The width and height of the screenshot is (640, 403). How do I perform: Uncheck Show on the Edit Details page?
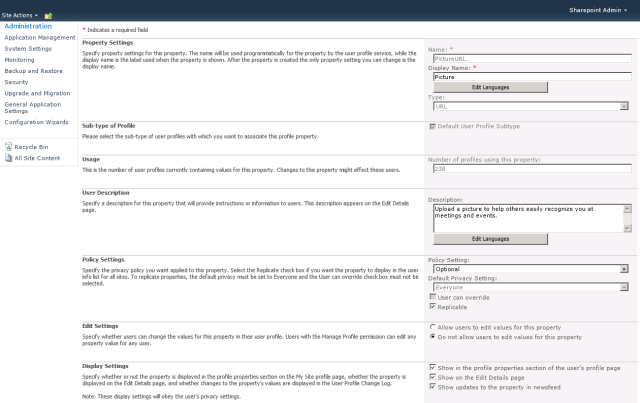[431, 377]
